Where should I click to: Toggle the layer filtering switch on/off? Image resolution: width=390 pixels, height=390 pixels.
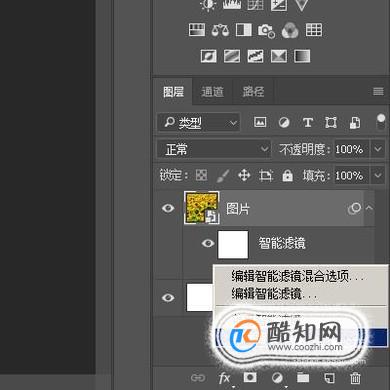[x=381, y=122]
